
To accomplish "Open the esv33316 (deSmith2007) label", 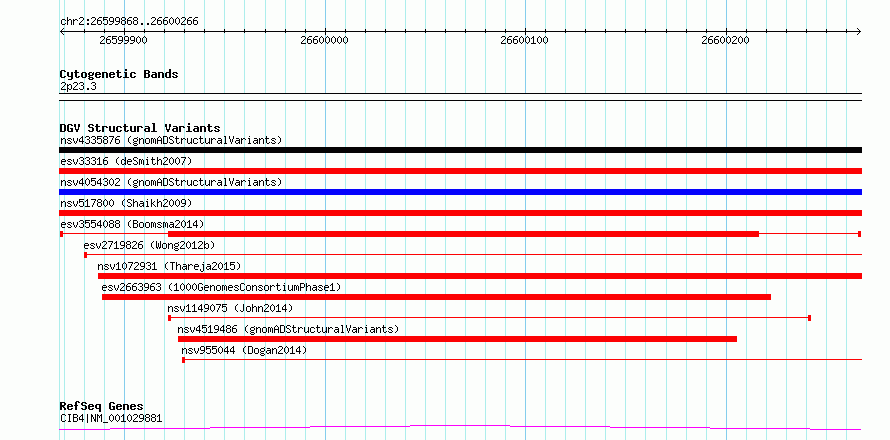I will click(126, 161).
